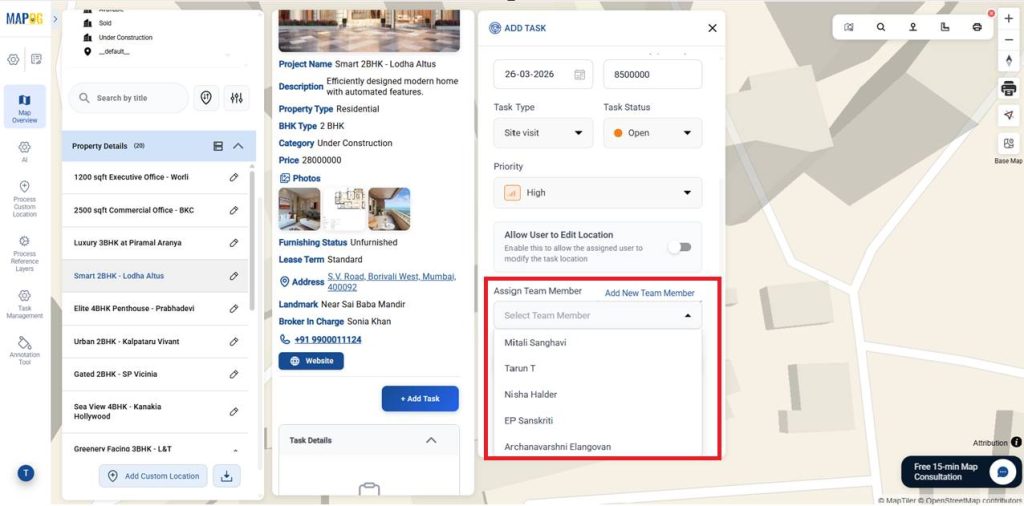This screenshot has width=1024, height=506.
Task: Open the balcony sea view thumbnail
Action: click(x=389, y=209)
